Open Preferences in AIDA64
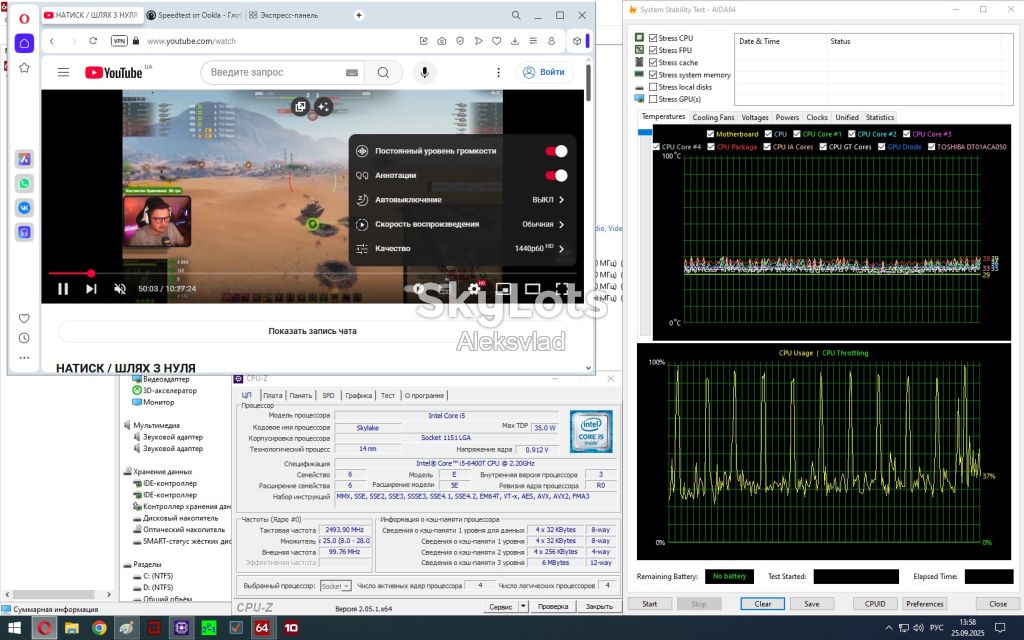1024x640 pixels. pos(925,604)
